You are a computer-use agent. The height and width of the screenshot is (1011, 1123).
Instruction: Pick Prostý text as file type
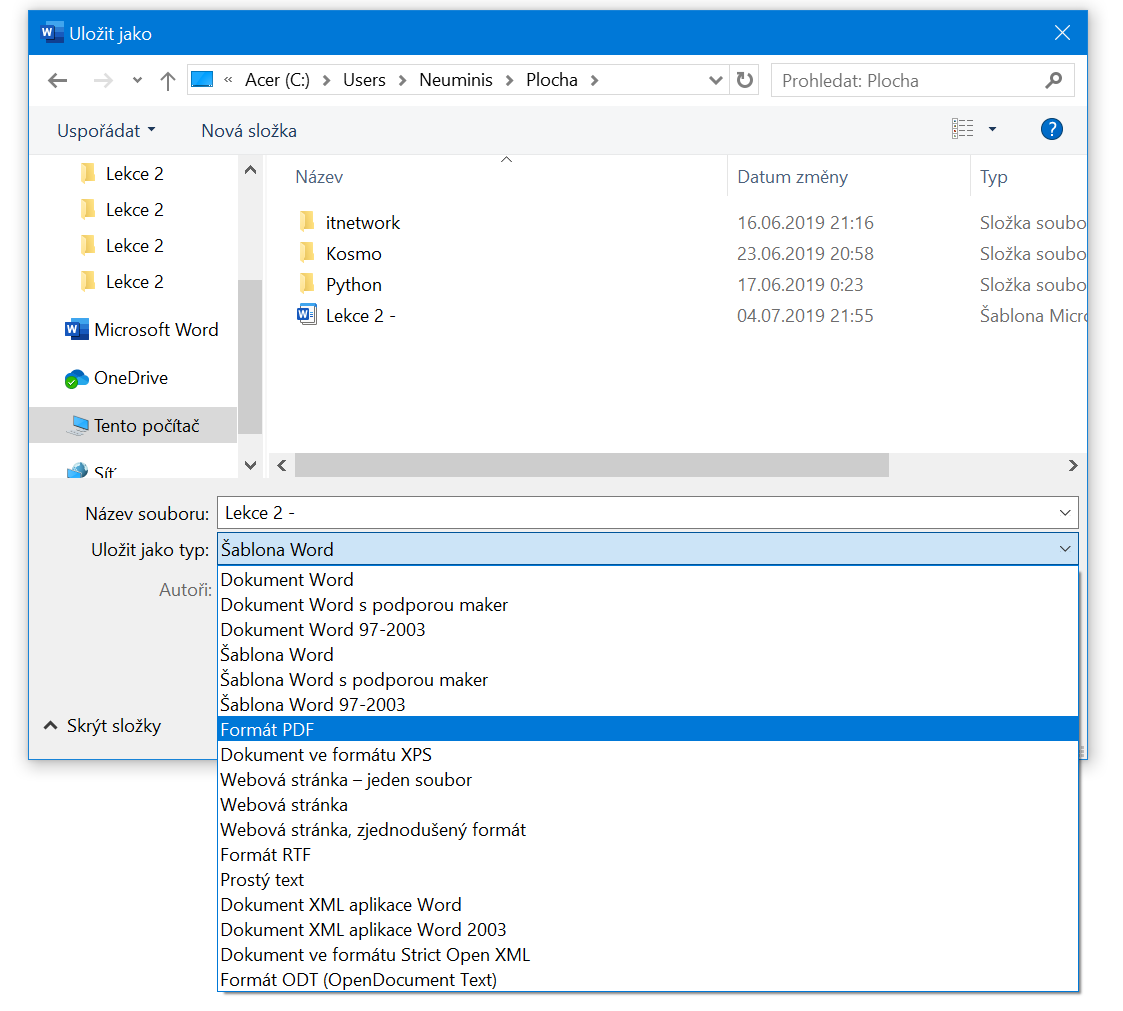pos(262,880)
